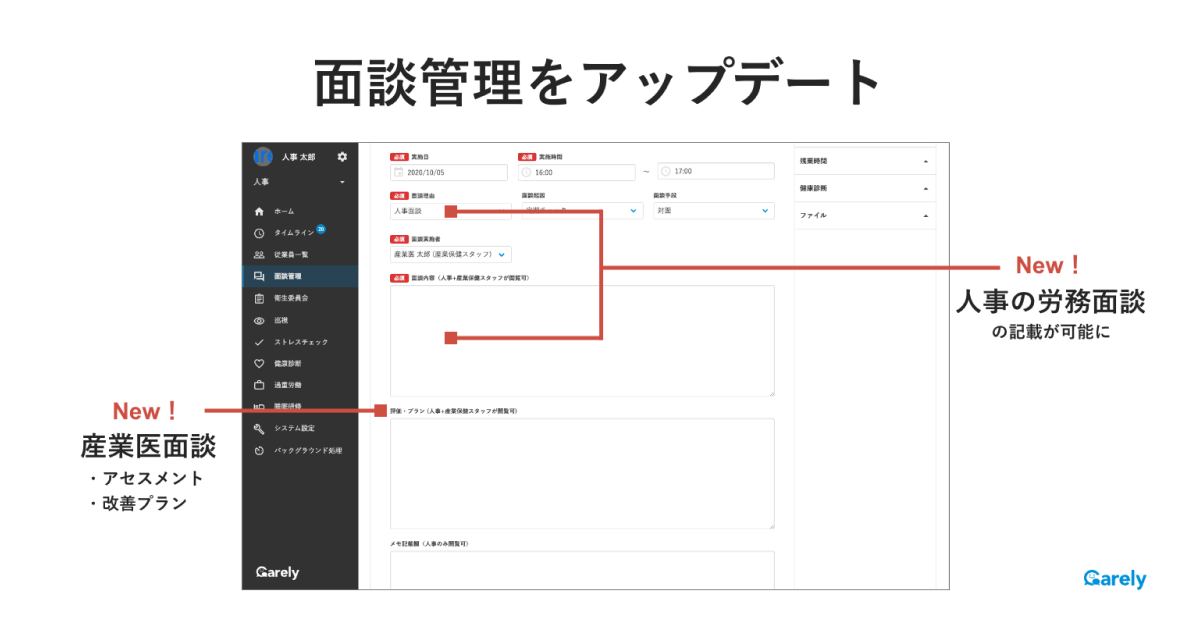
Task: Open the 面談手段 dropdown showing 対面
Action: pos(713,211)
